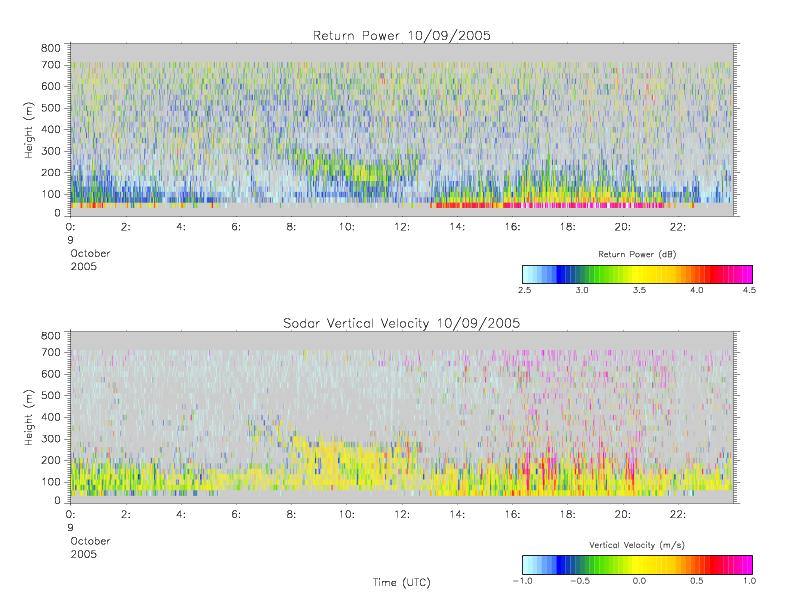This screenshot has height=611, width=791.
Task: Select the "Vertical Velocity (m/s)" colorbar label
Action: tap(637, 545)
